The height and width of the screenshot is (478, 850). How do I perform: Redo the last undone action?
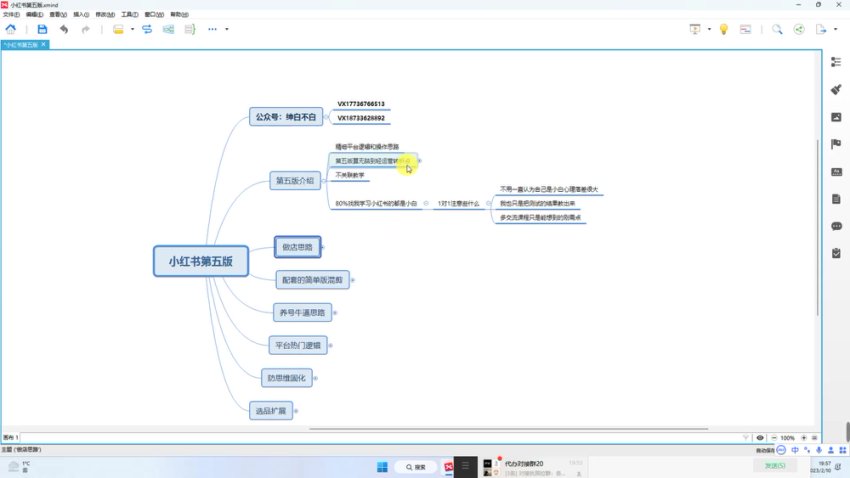(85, 29)
